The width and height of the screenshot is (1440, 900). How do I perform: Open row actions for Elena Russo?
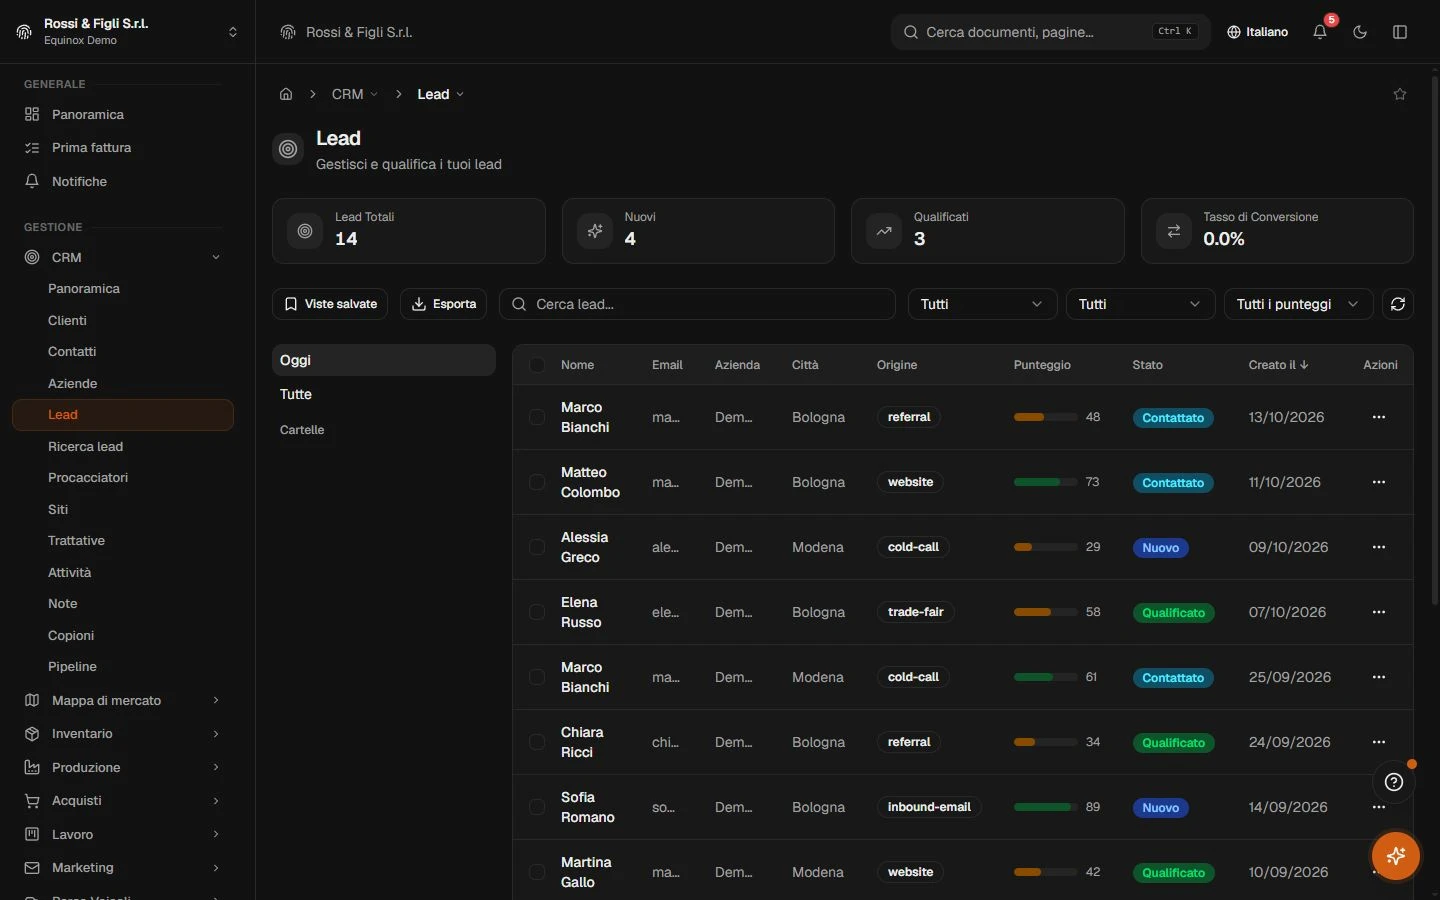pos(1379,612)
